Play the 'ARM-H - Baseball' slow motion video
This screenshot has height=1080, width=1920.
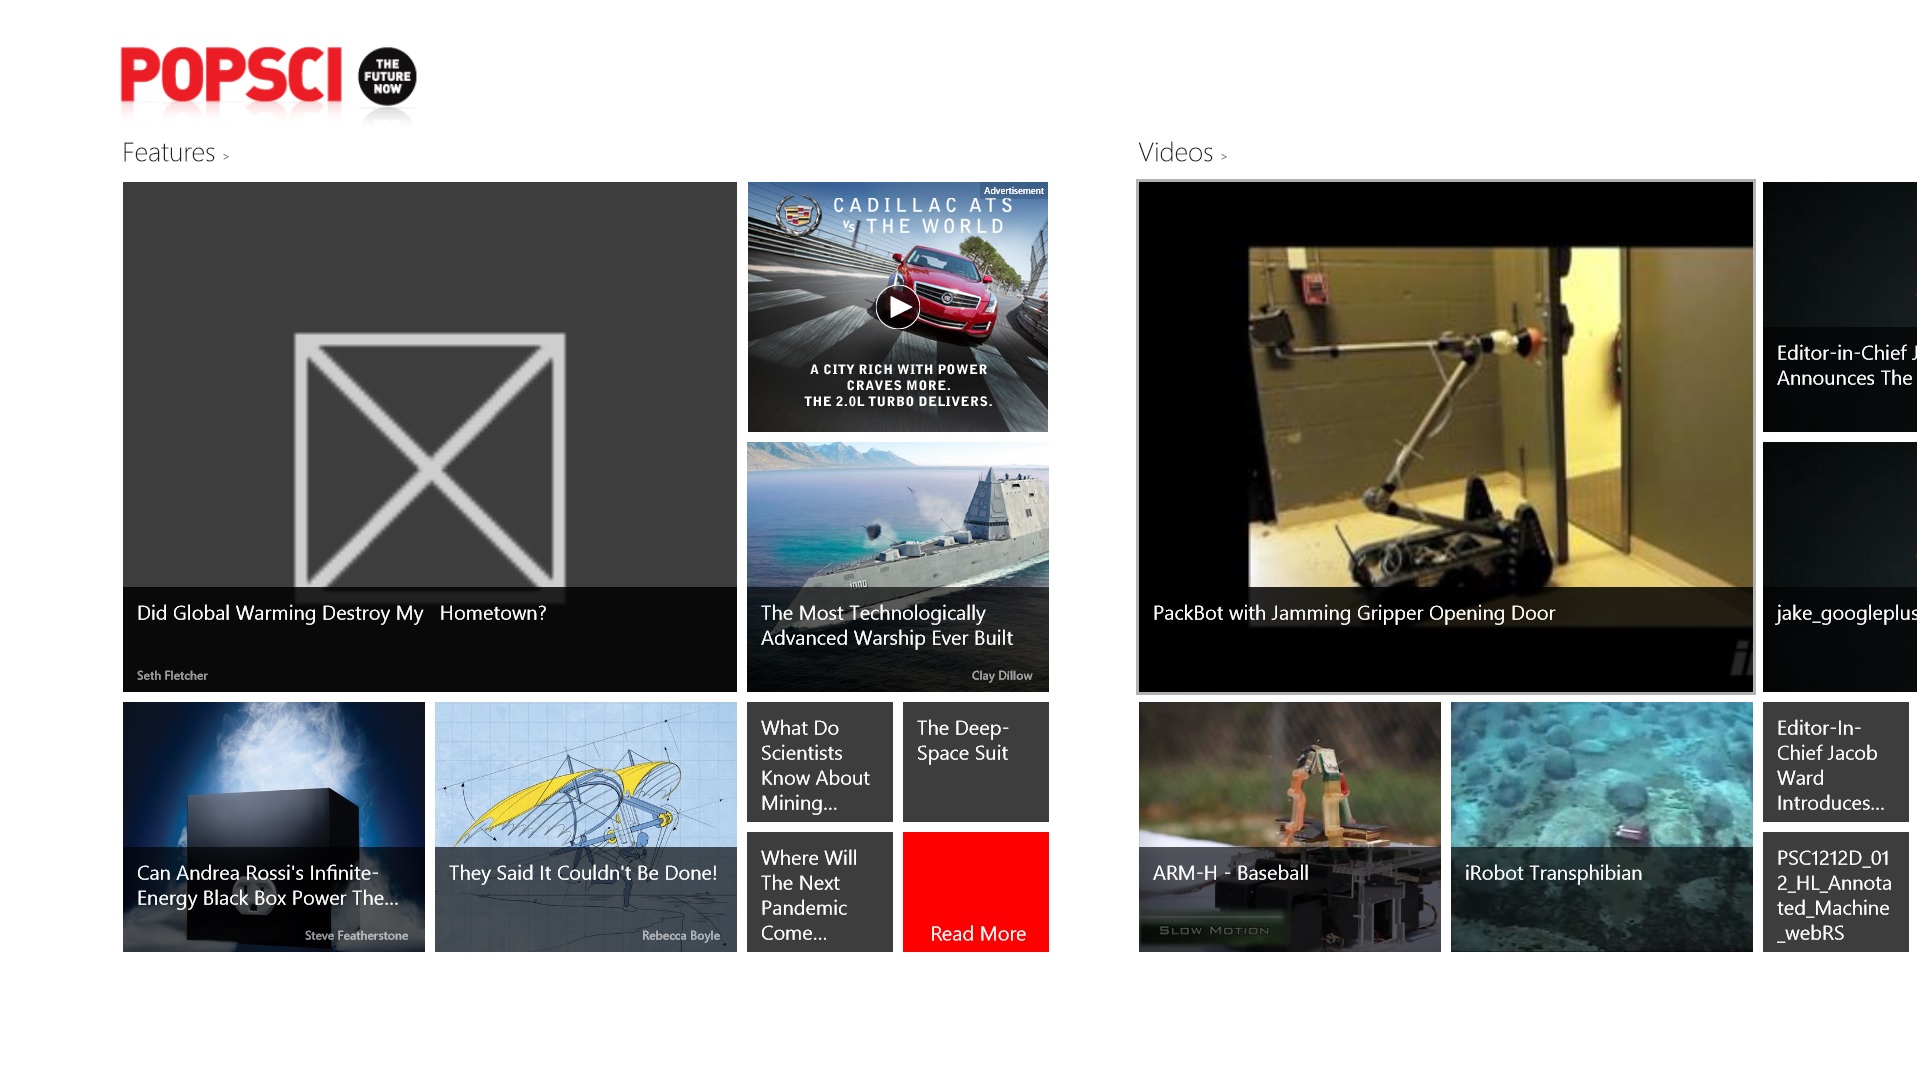(x=1289, y=827)
